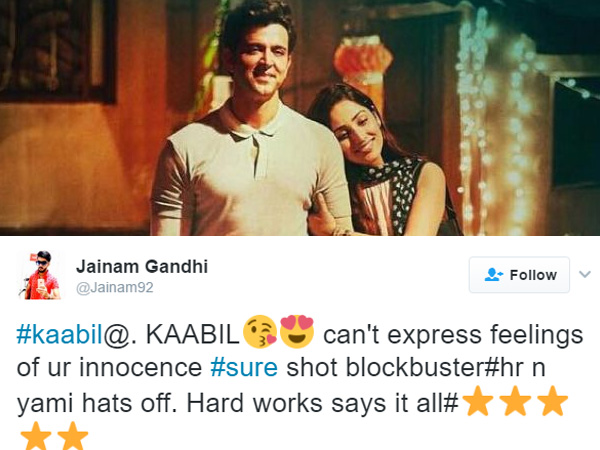Viewport: 600px width, 450px height.
Task: Click the Follow button
Action: [519, 275]
